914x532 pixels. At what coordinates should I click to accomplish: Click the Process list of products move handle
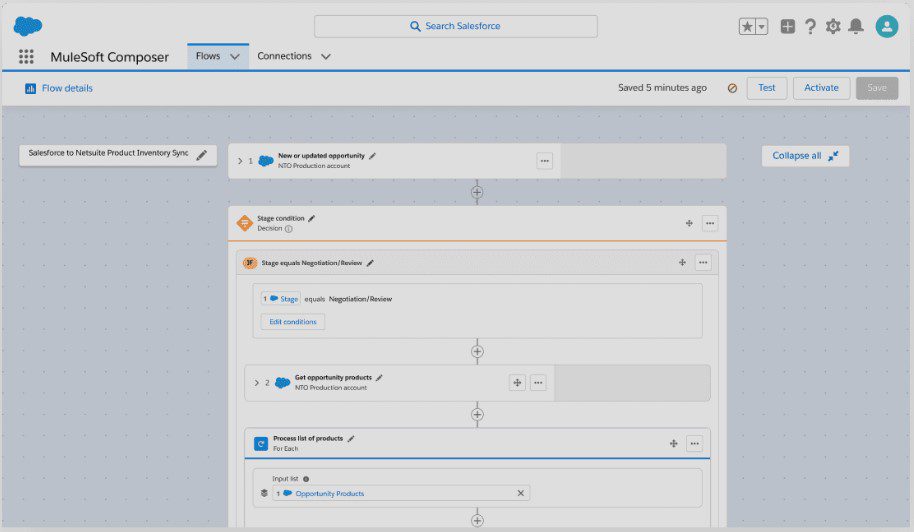tap(673, 443)
